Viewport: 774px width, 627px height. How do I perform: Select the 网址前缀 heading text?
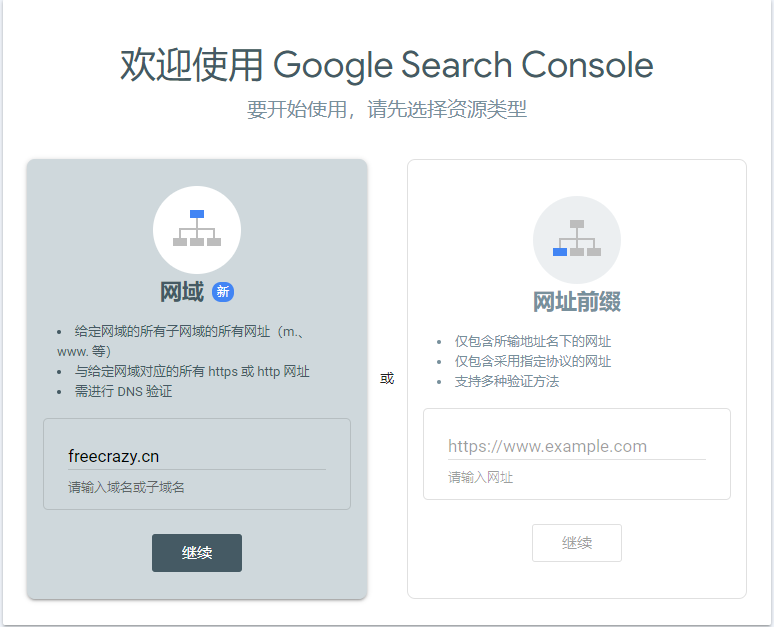pos(577,302)
